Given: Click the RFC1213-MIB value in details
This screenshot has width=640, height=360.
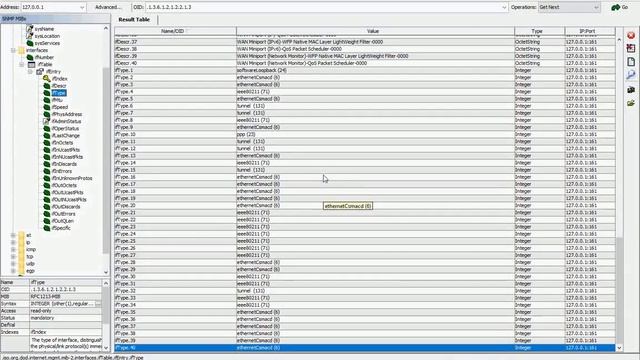Looking at the screenshot, I should 45,296.
